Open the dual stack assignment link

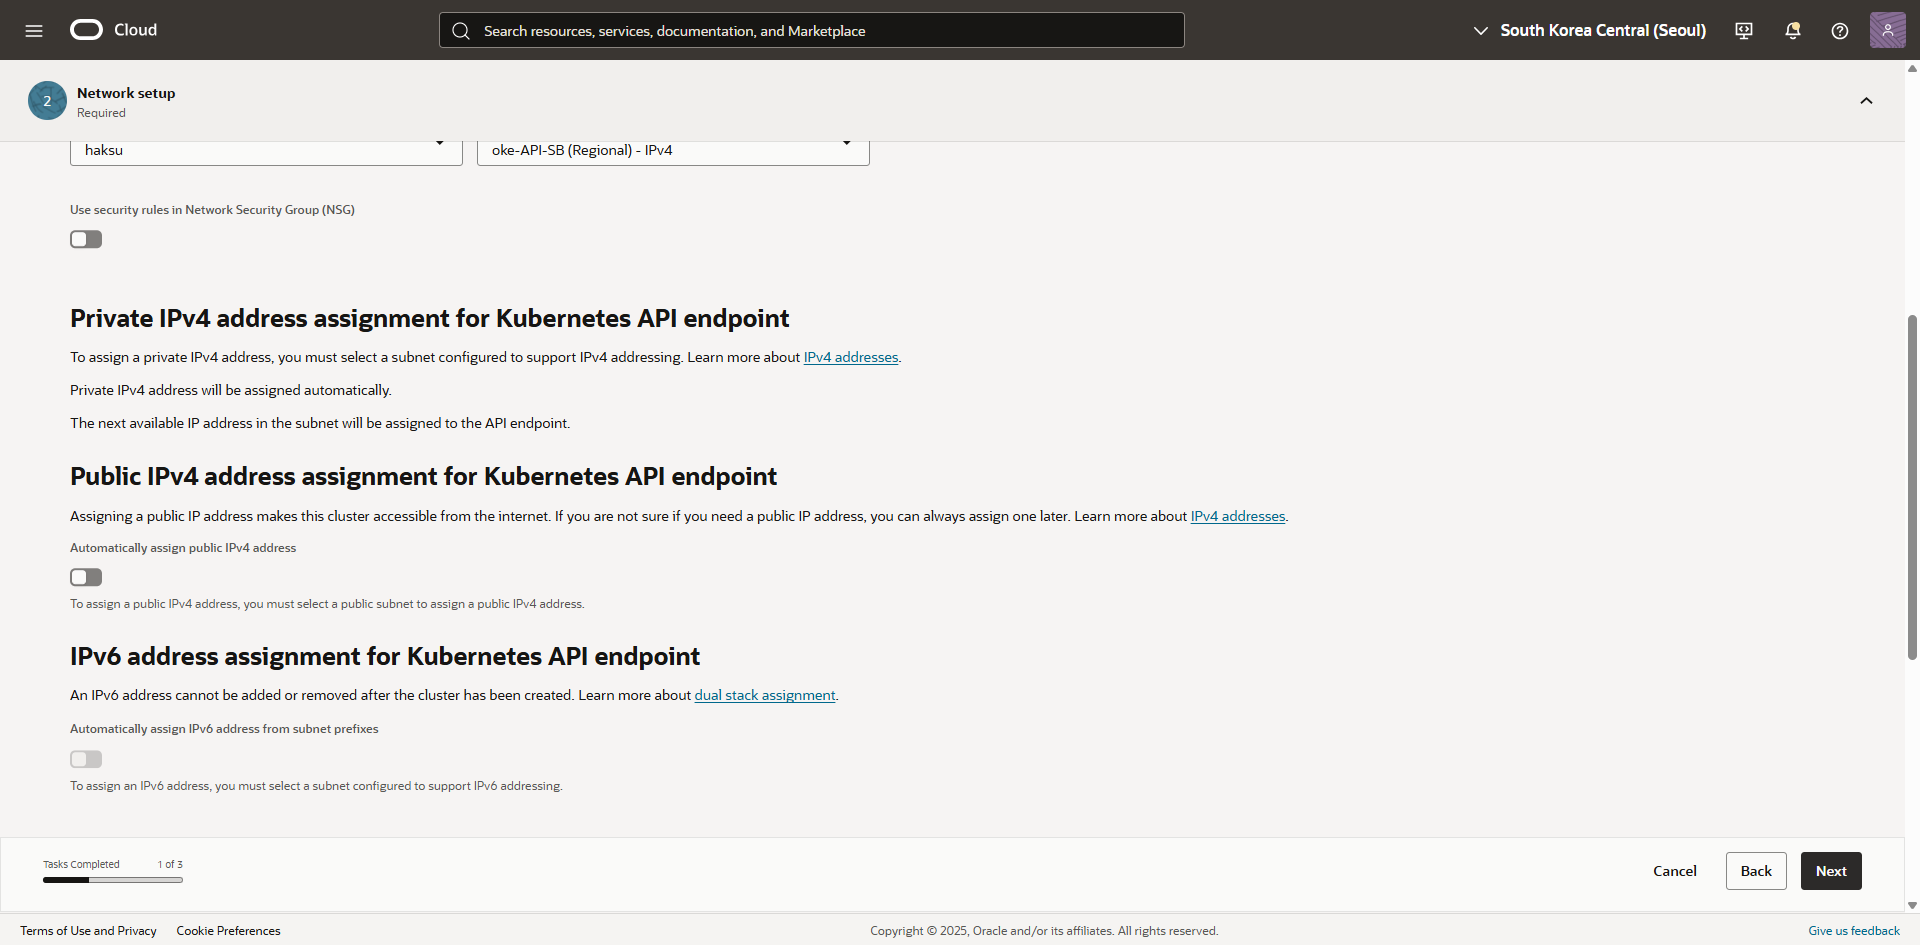pos(764,695)
